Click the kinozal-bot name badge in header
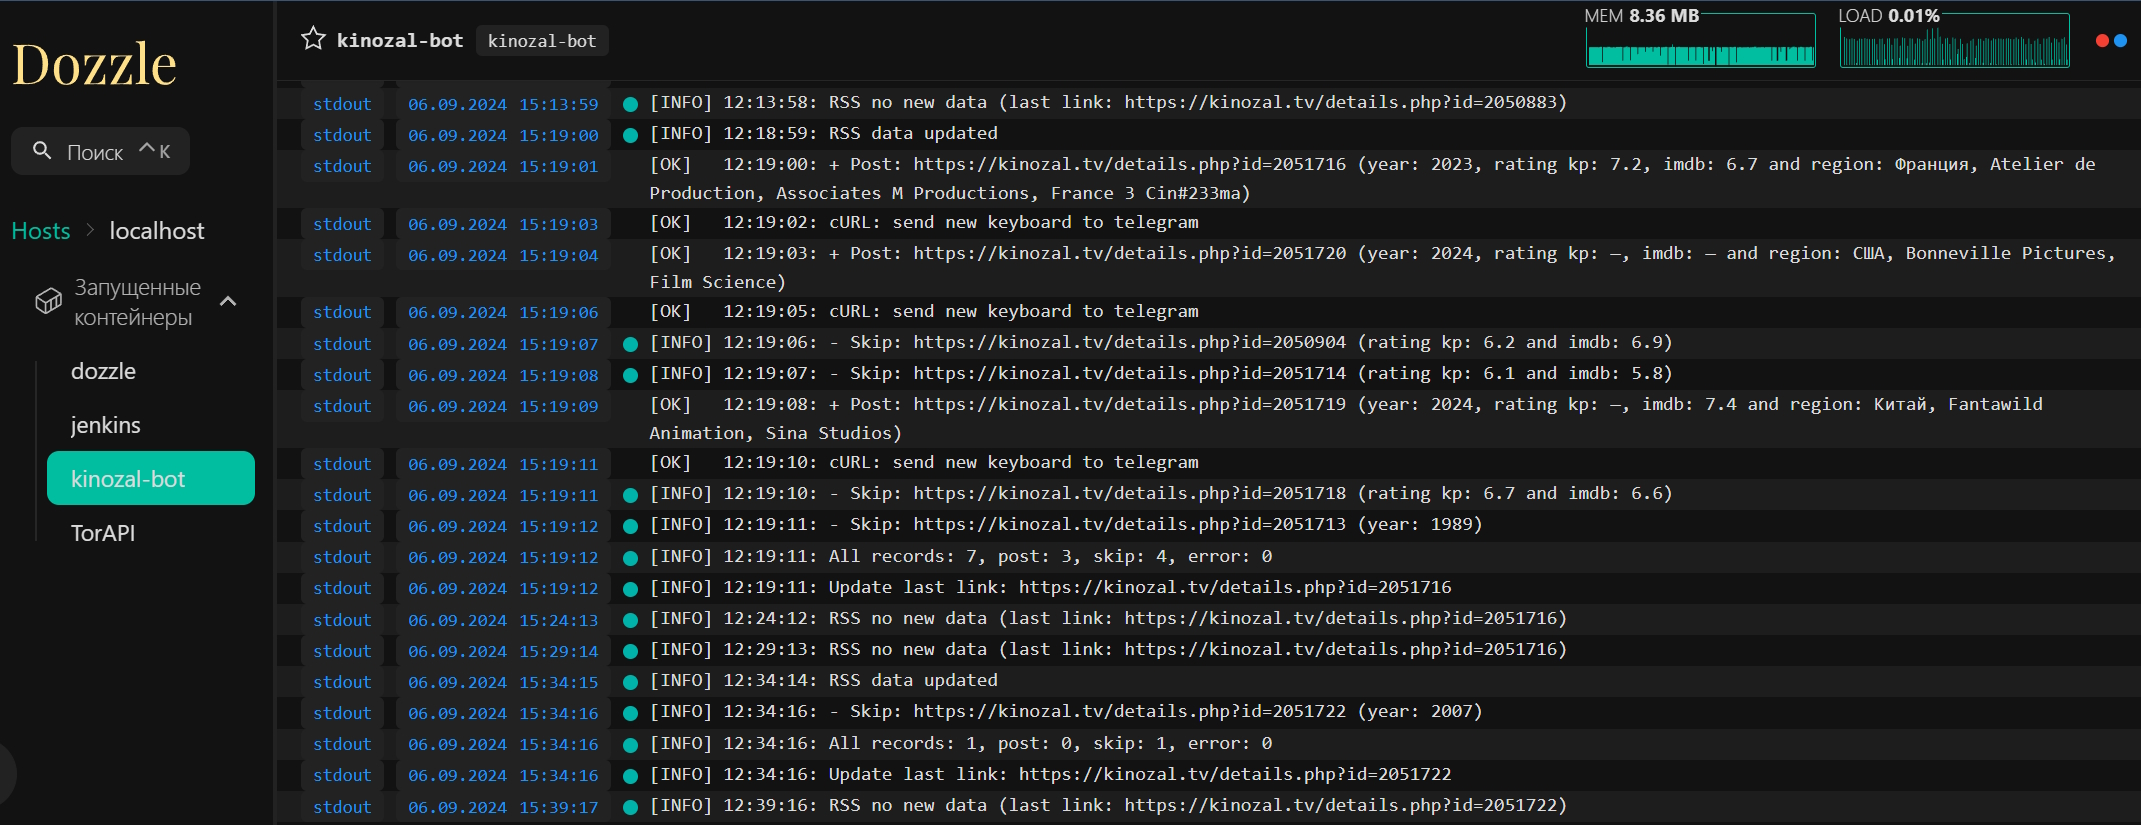 pyautogui.click(x=542, y=41)
